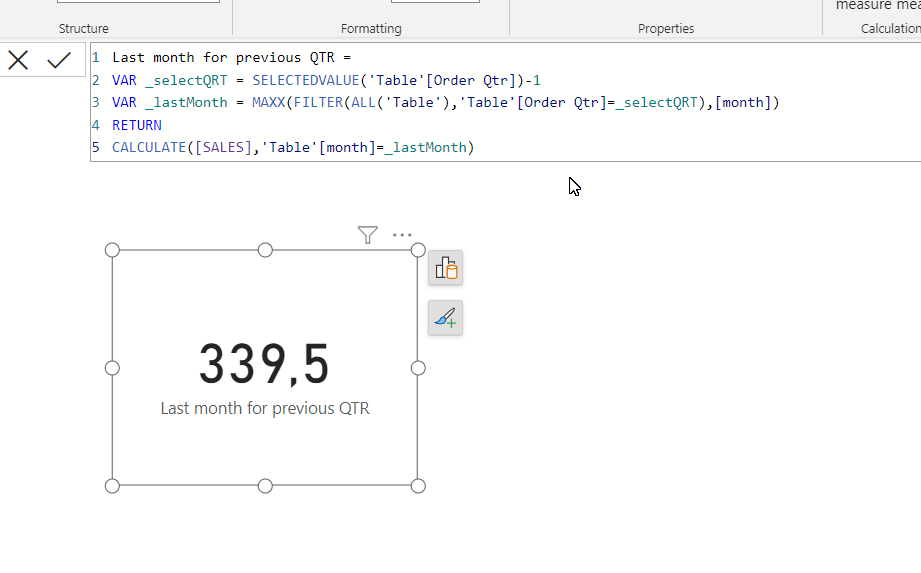
Task: Commit the measure with the checkmark icon
Action: 59,60
